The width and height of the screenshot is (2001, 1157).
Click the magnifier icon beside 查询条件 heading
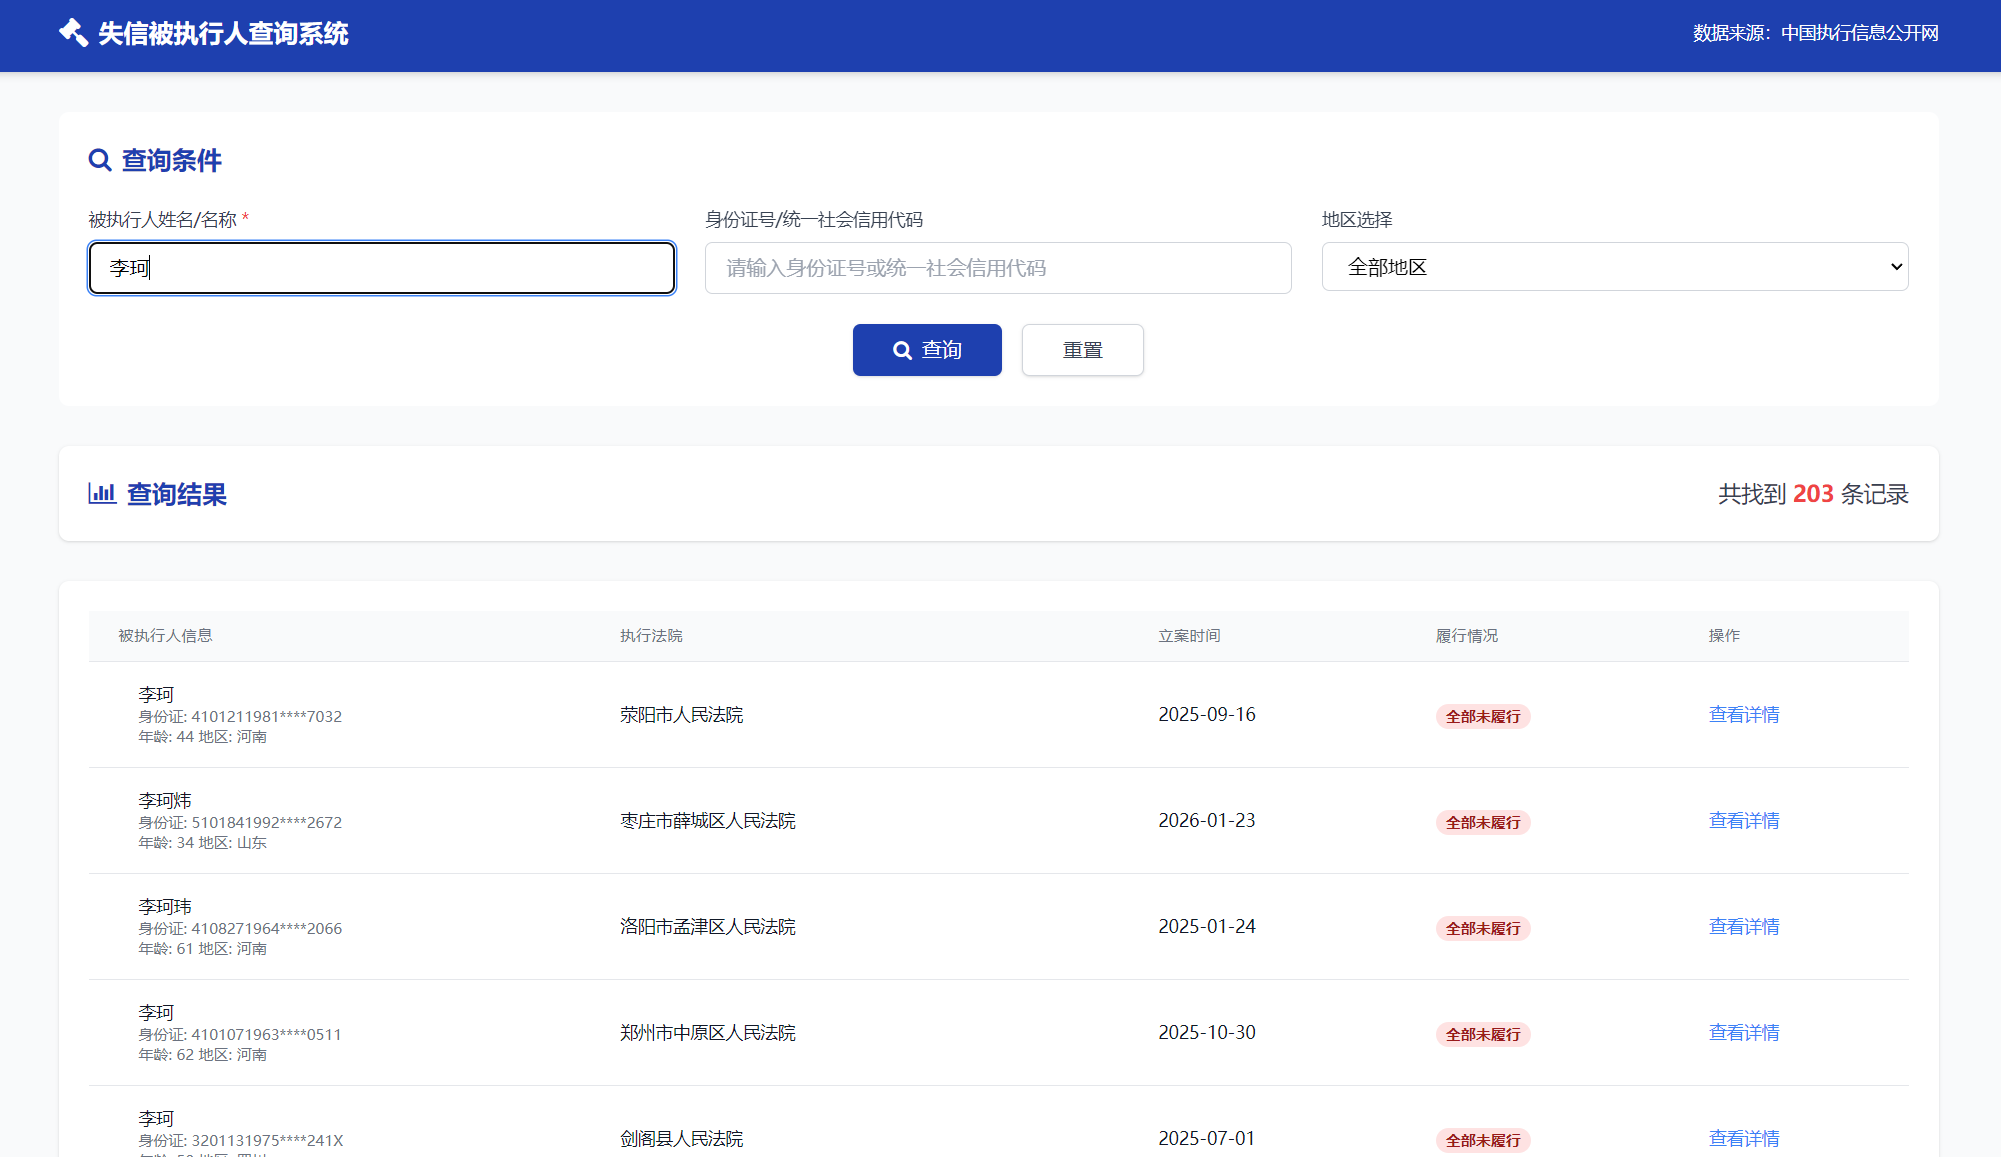coord(100,160)
